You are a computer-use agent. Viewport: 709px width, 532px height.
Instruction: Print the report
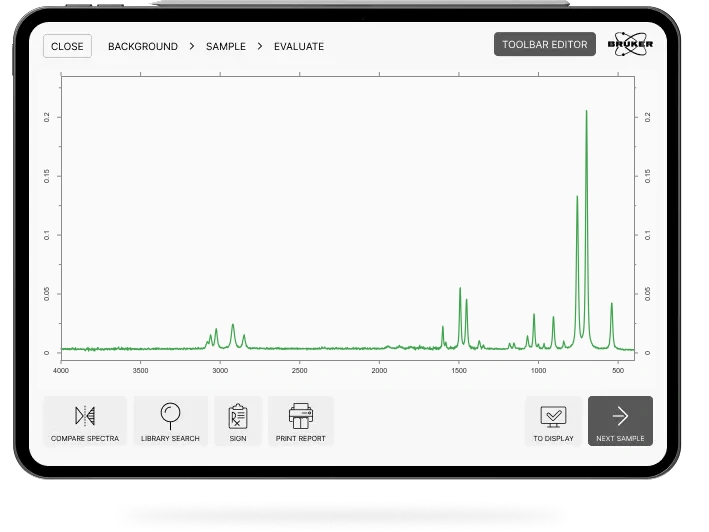click(x=301, y=421)
